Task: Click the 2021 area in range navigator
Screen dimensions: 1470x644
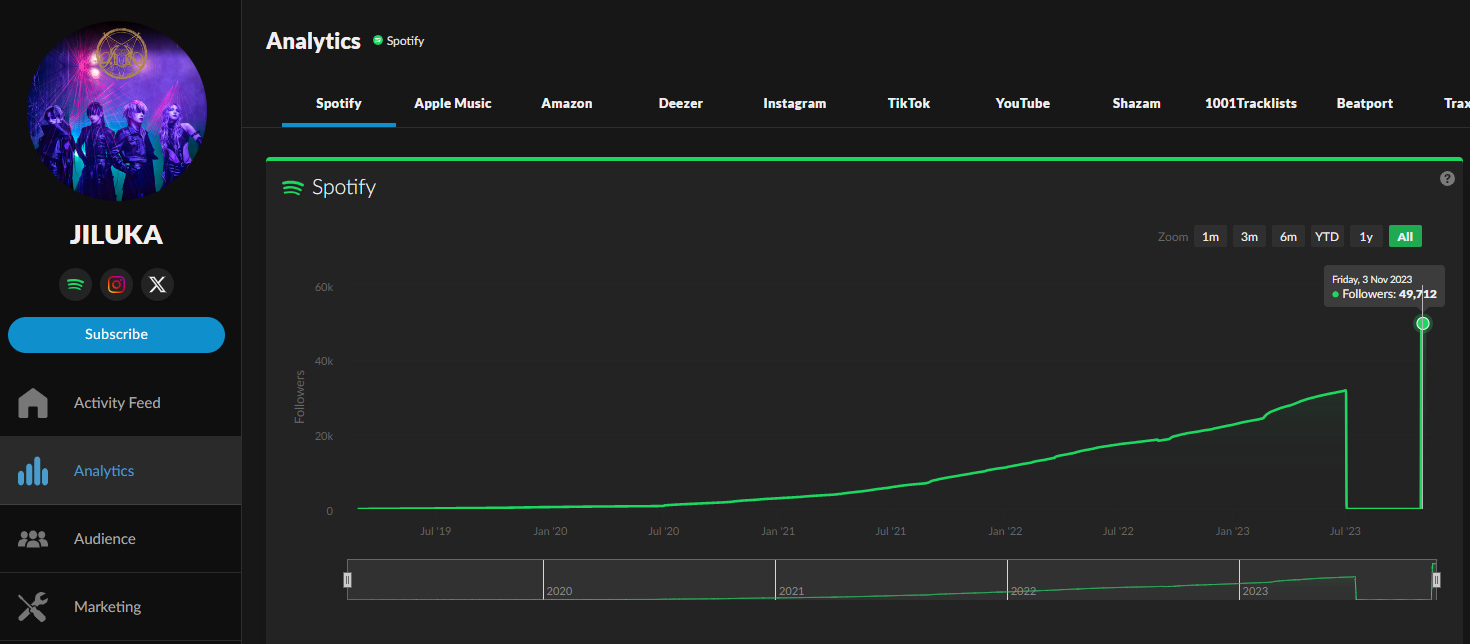Action: tap(890, 580)
